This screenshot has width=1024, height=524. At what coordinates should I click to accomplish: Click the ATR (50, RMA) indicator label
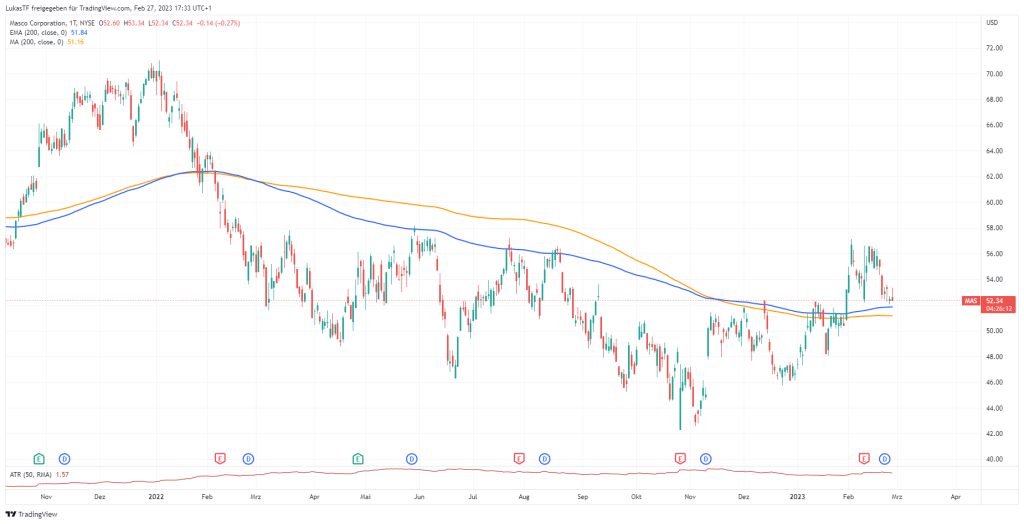29,475
